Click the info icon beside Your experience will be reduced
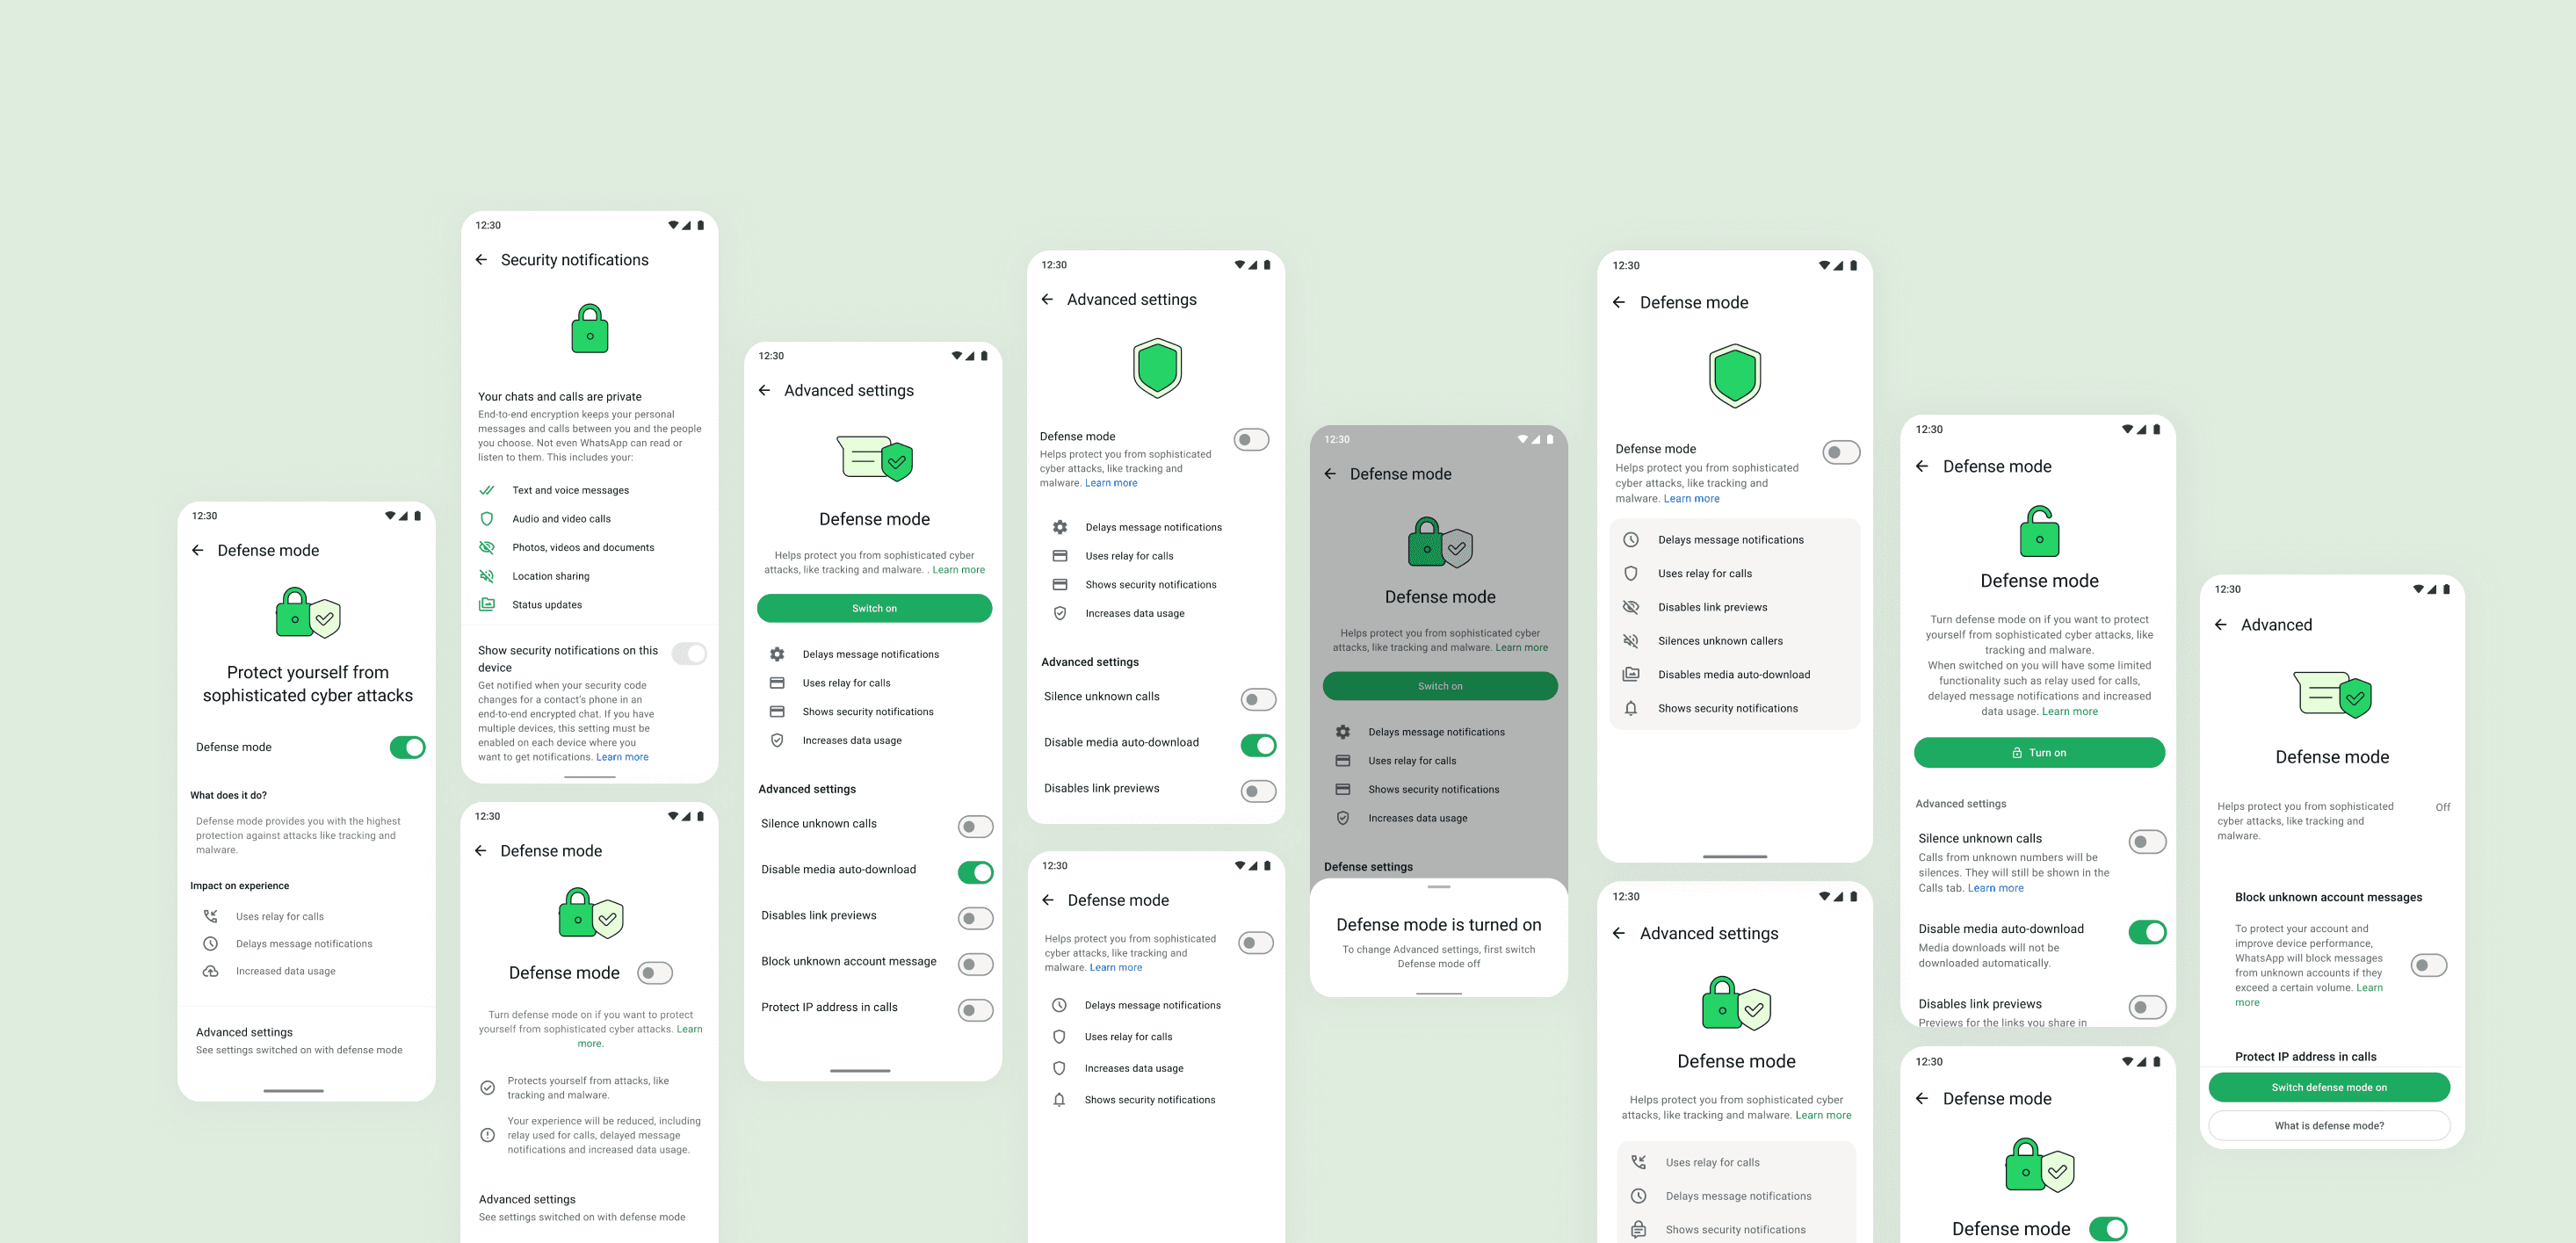The width and height of the screenshot is (2576, 1243). point(488,1135)
